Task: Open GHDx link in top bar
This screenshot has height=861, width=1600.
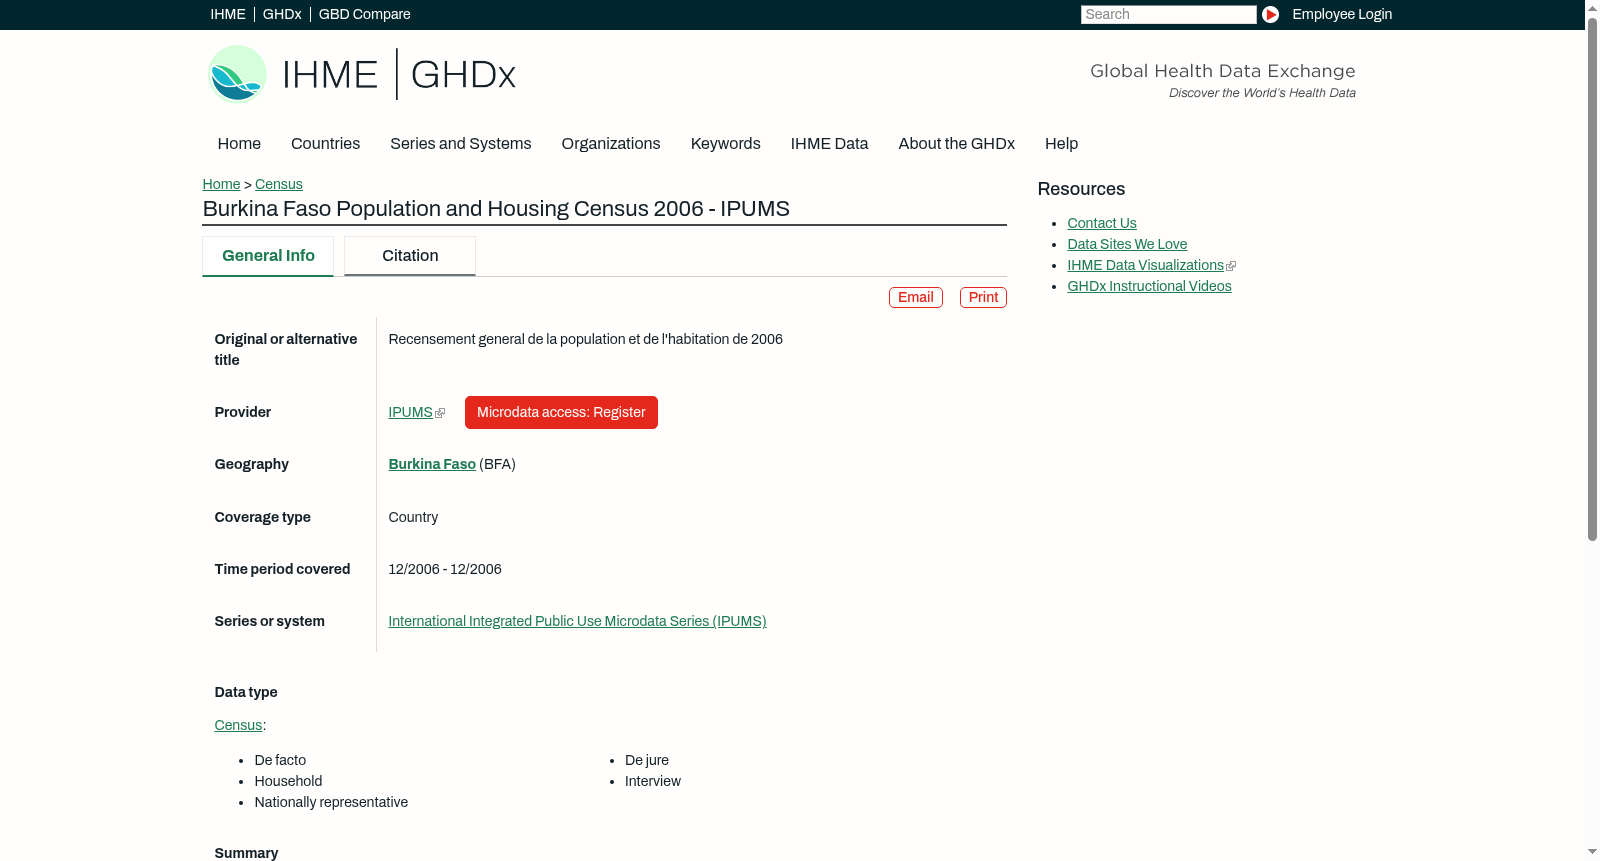Action: pos(282,14)
